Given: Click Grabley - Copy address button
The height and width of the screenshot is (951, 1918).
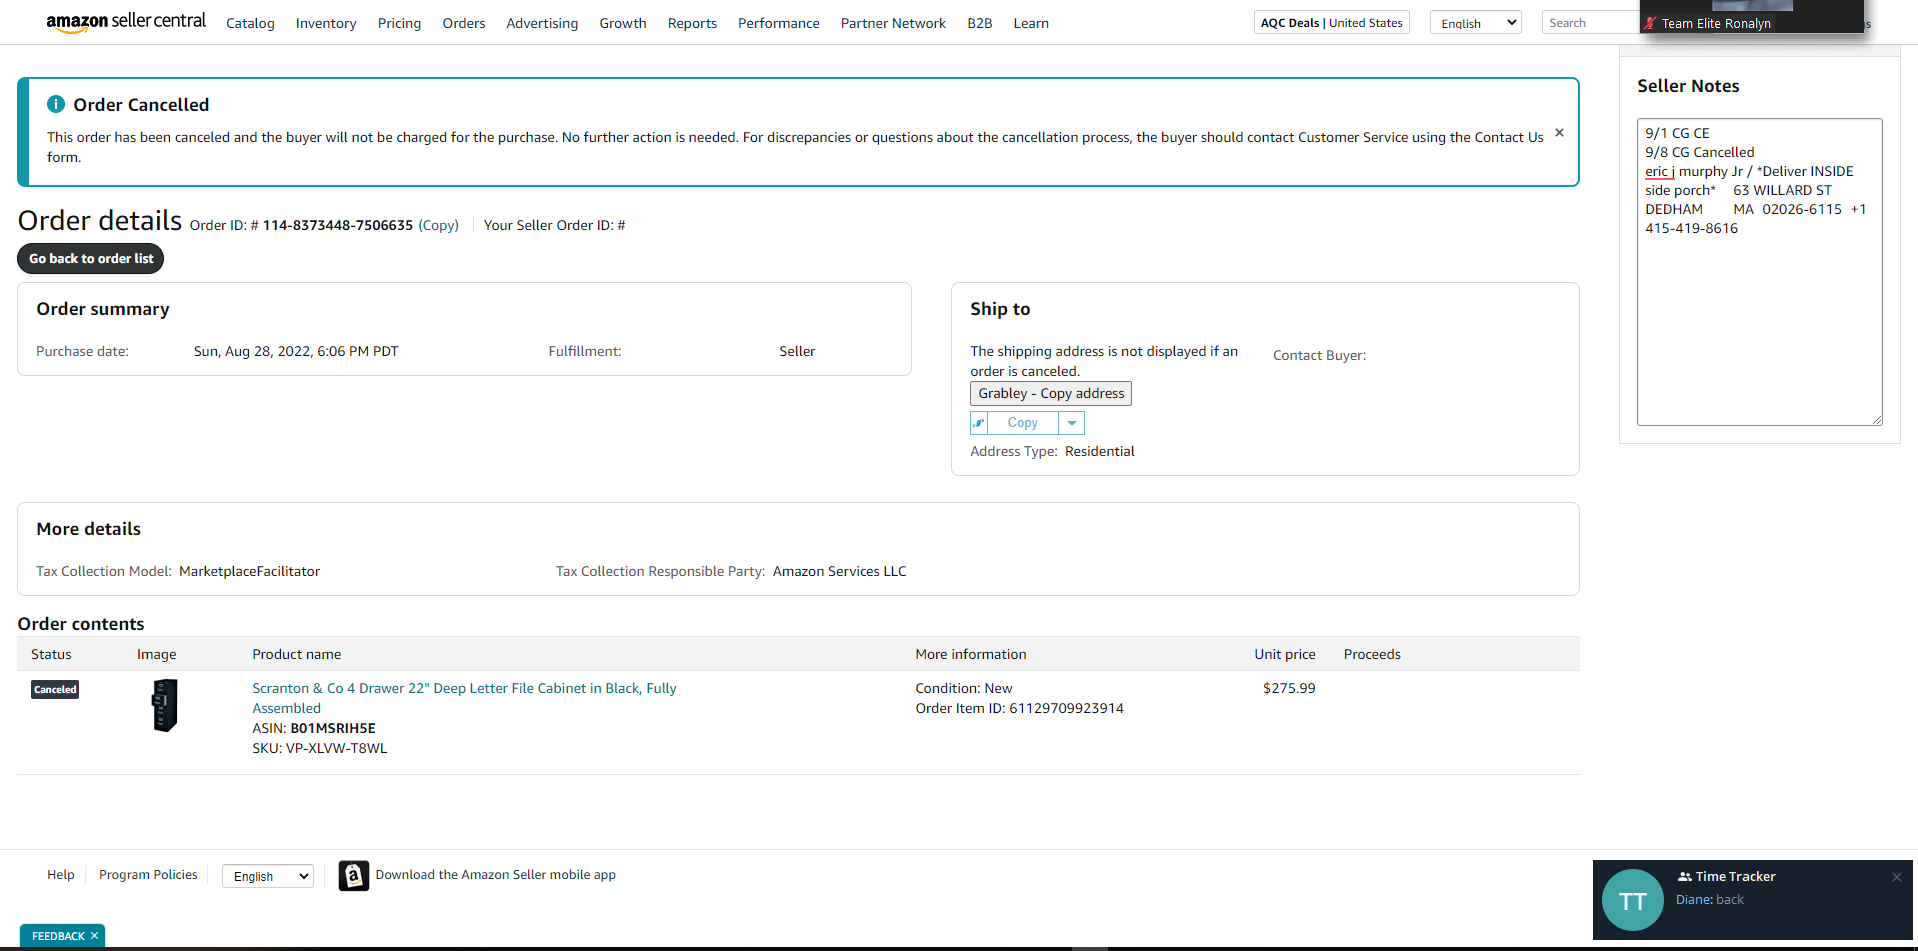Looking at the screenshot, I should 1051,394.
